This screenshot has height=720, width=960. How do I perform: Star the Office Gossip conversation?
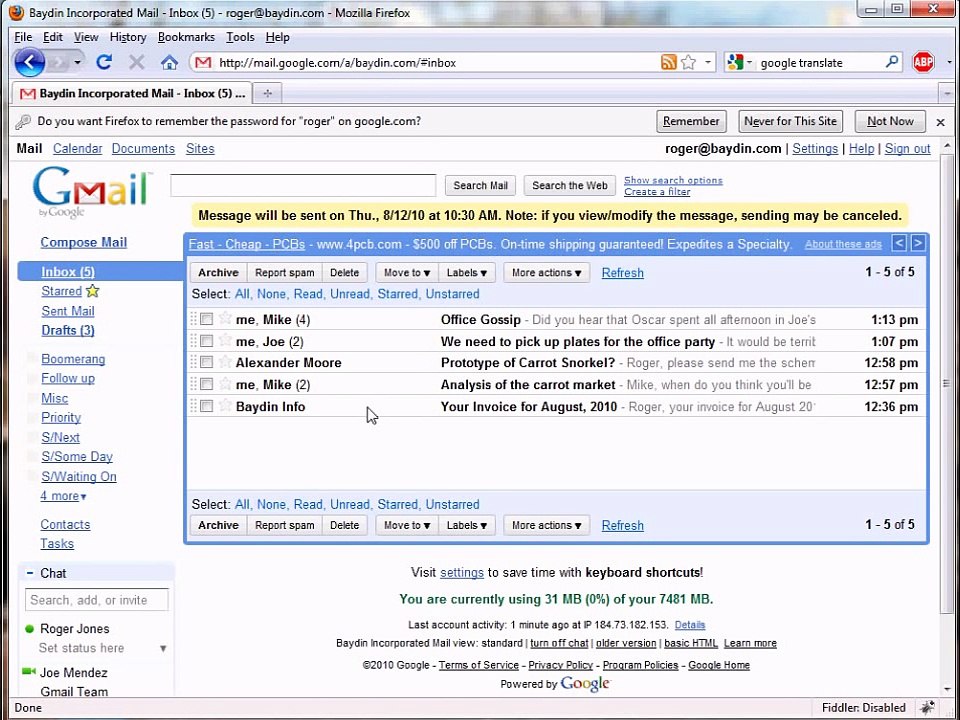[225, 318]
